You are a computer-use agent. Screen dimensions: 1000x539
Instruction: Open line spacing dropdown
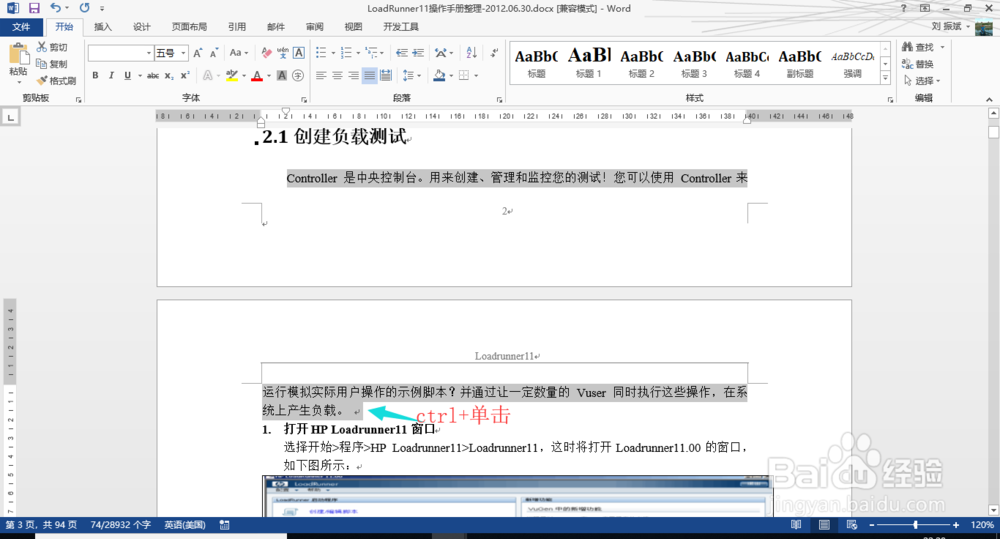pyautogui.click(x=411, y=75)
